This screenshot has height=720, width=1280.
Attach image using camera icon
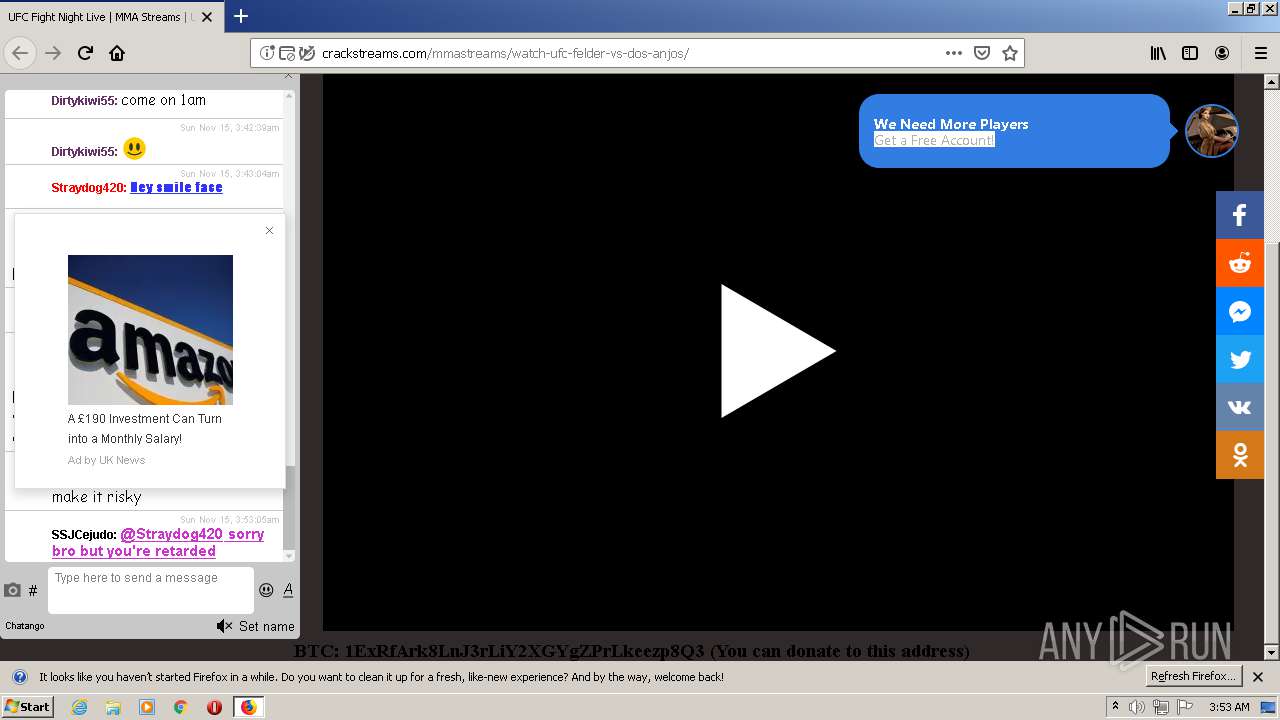coord(12,591)
